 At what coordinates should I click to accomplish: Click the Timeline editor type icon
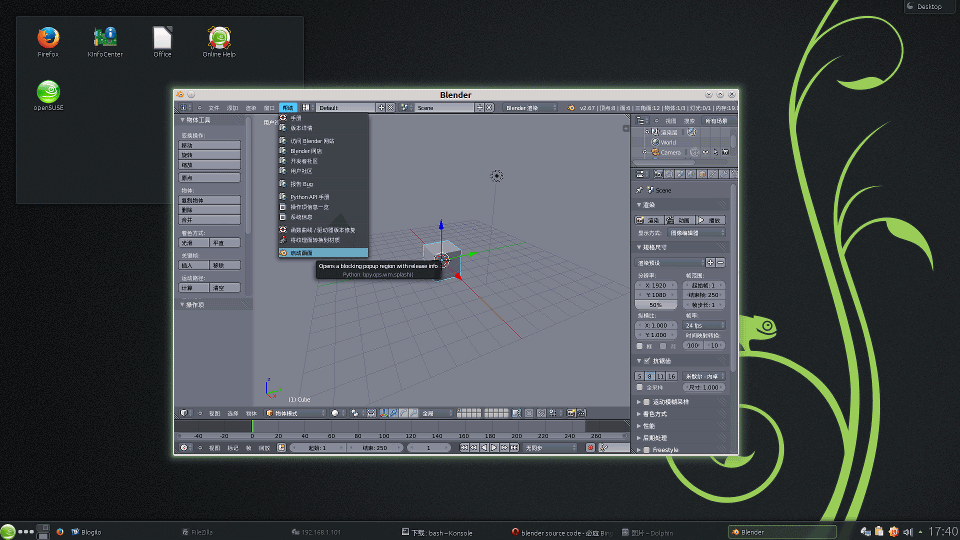(x=184, y=448)
